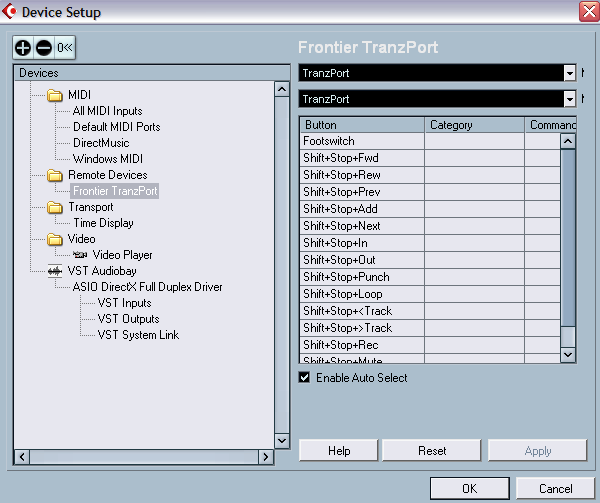This screenshot has width=600, height=503.
Task: Click the Apply button
Action: [538, 451]
